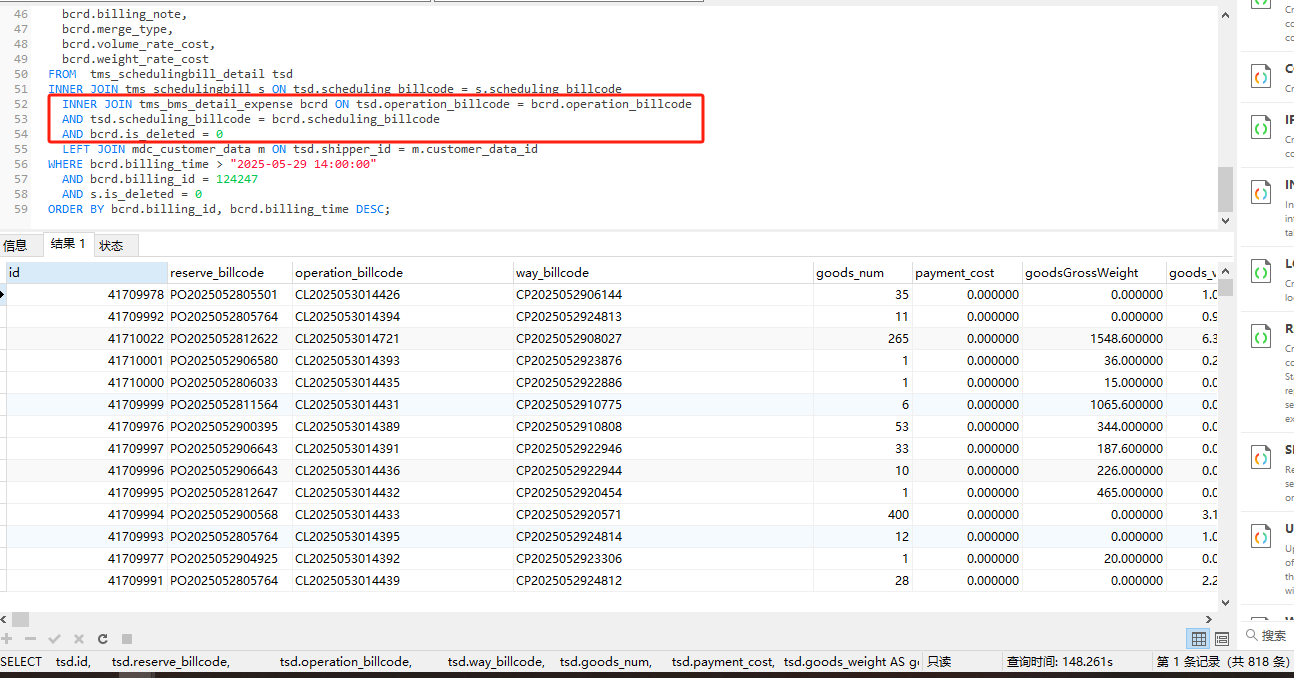Click the add record plus icon

(7, 638)
